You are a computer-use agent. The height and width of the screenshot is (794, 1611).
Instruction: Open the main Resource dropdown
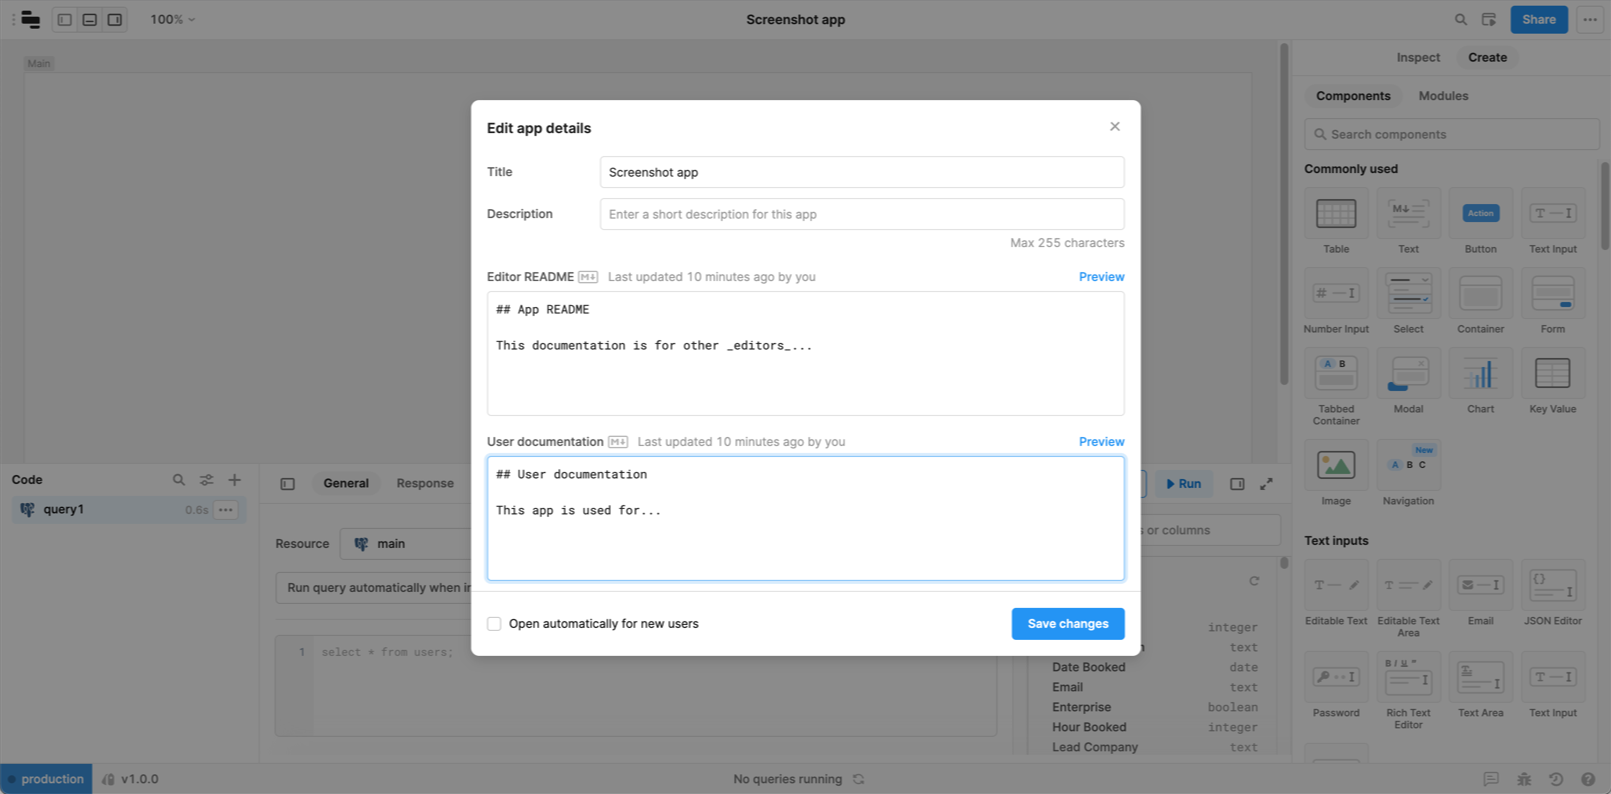pos(406,544)
